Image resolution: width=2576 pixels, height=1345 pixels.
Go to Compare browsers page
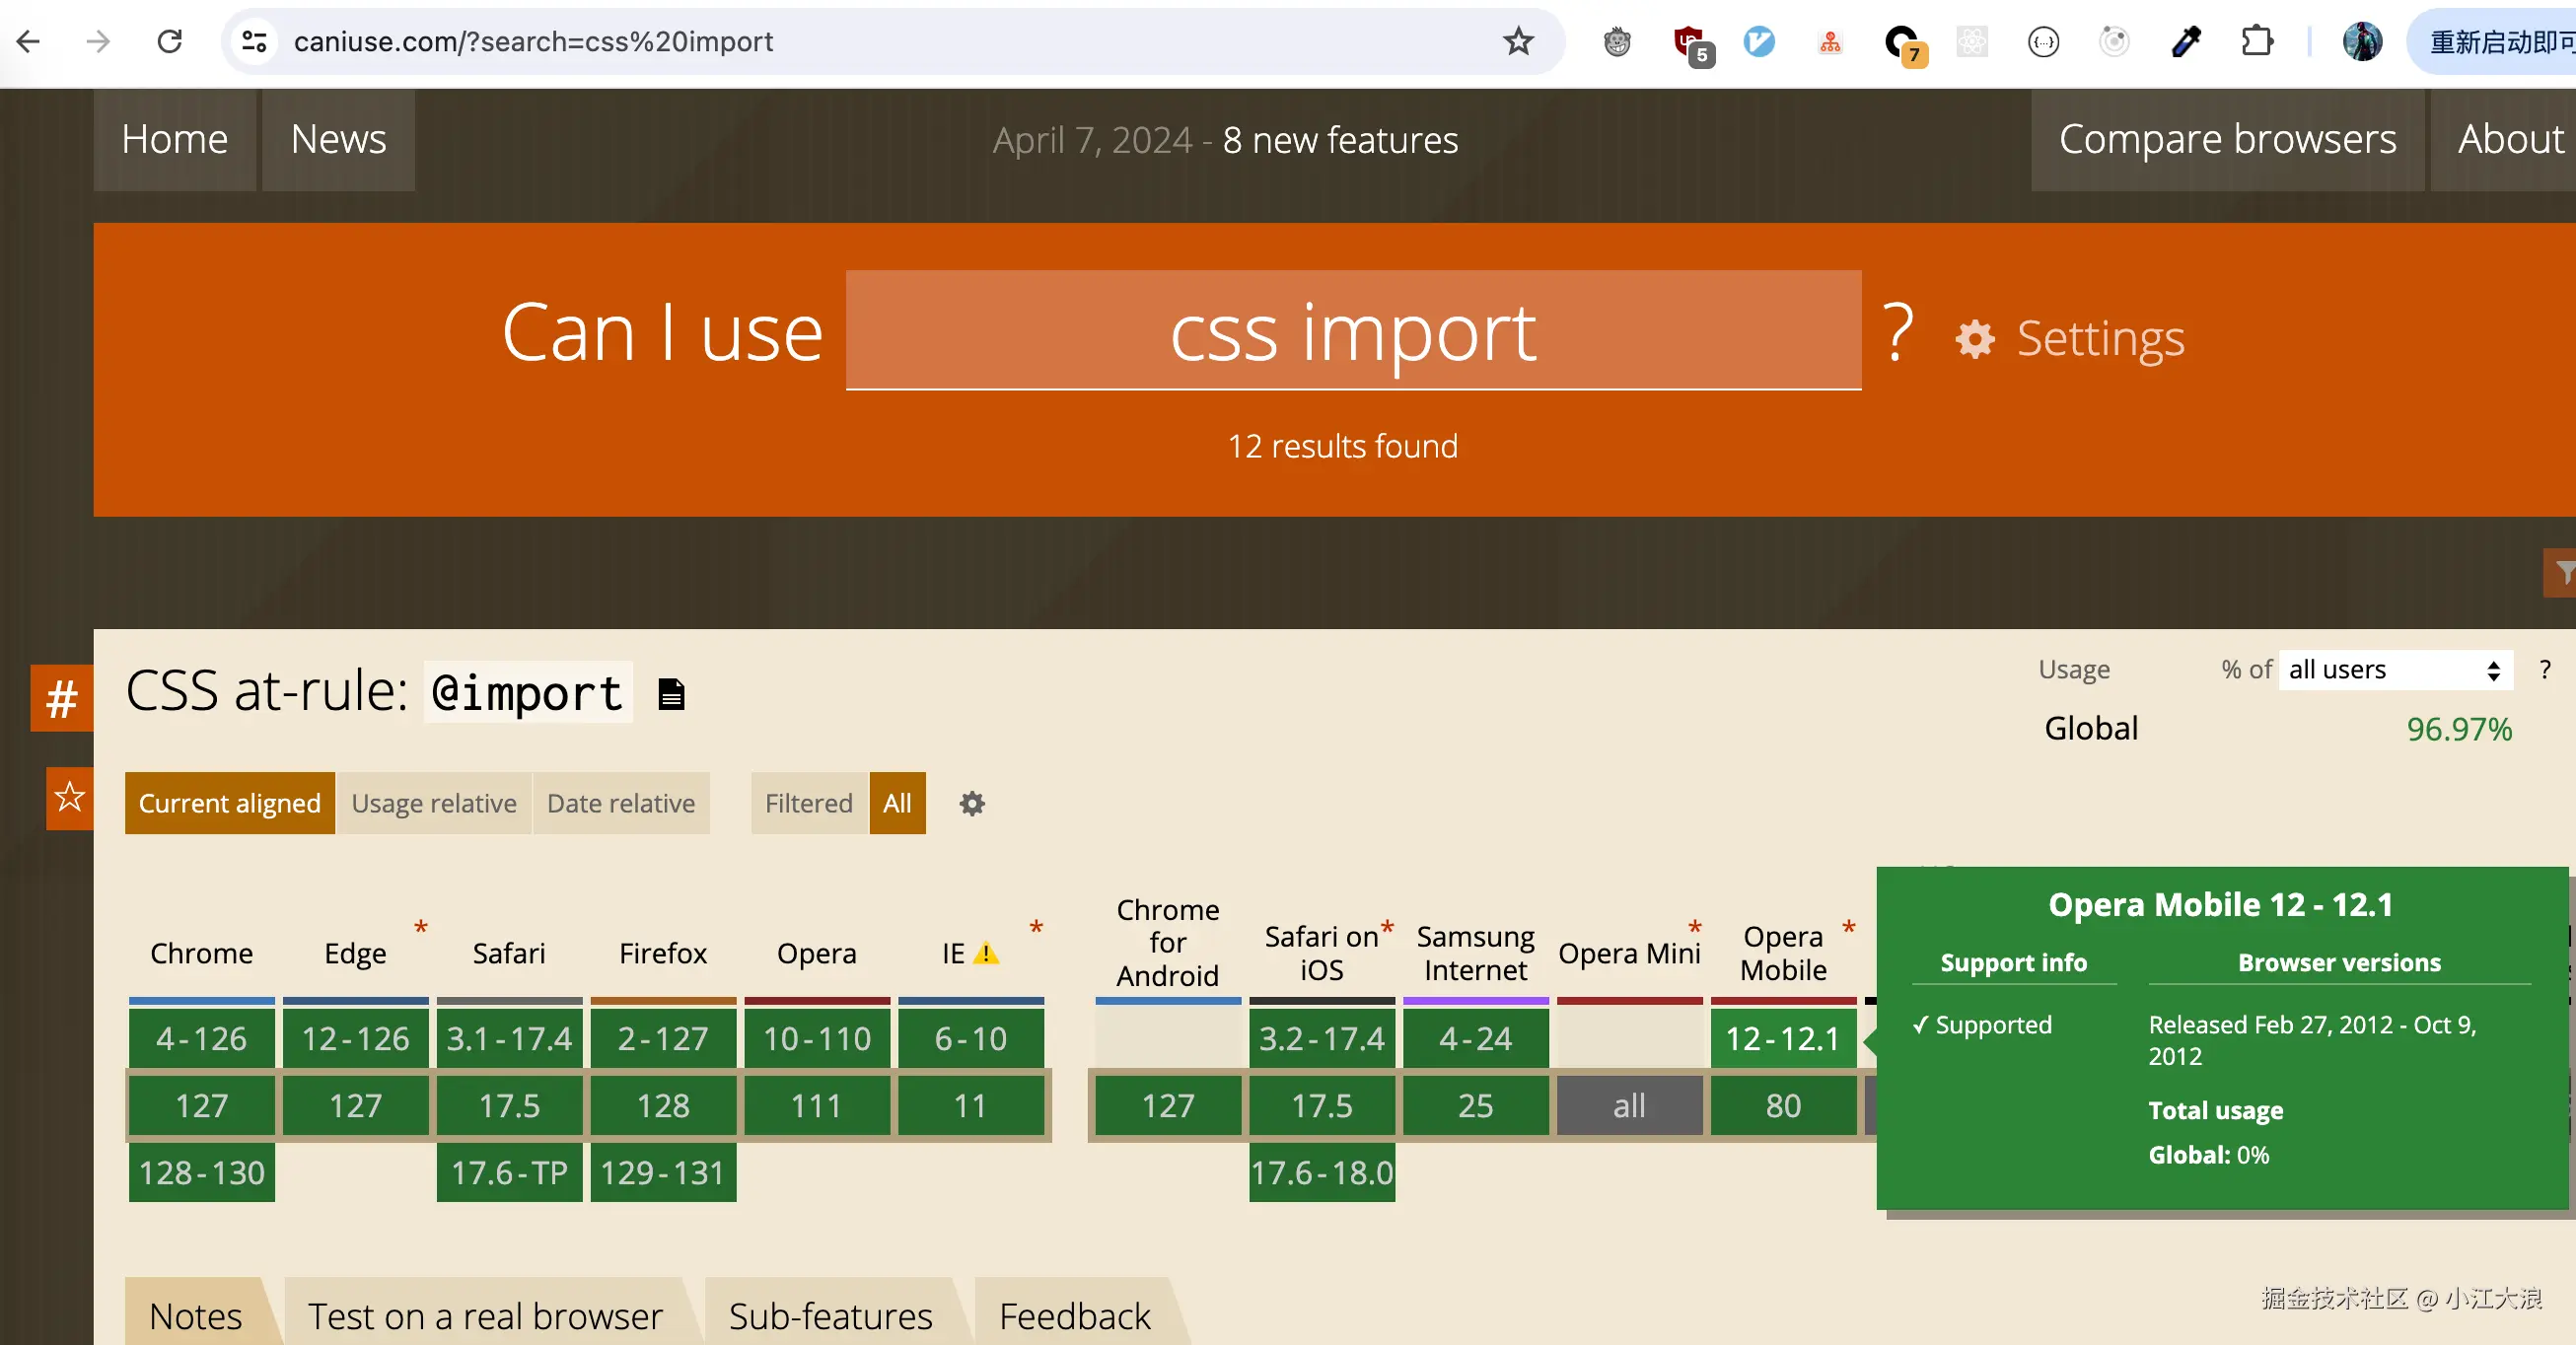point(2226,139)
